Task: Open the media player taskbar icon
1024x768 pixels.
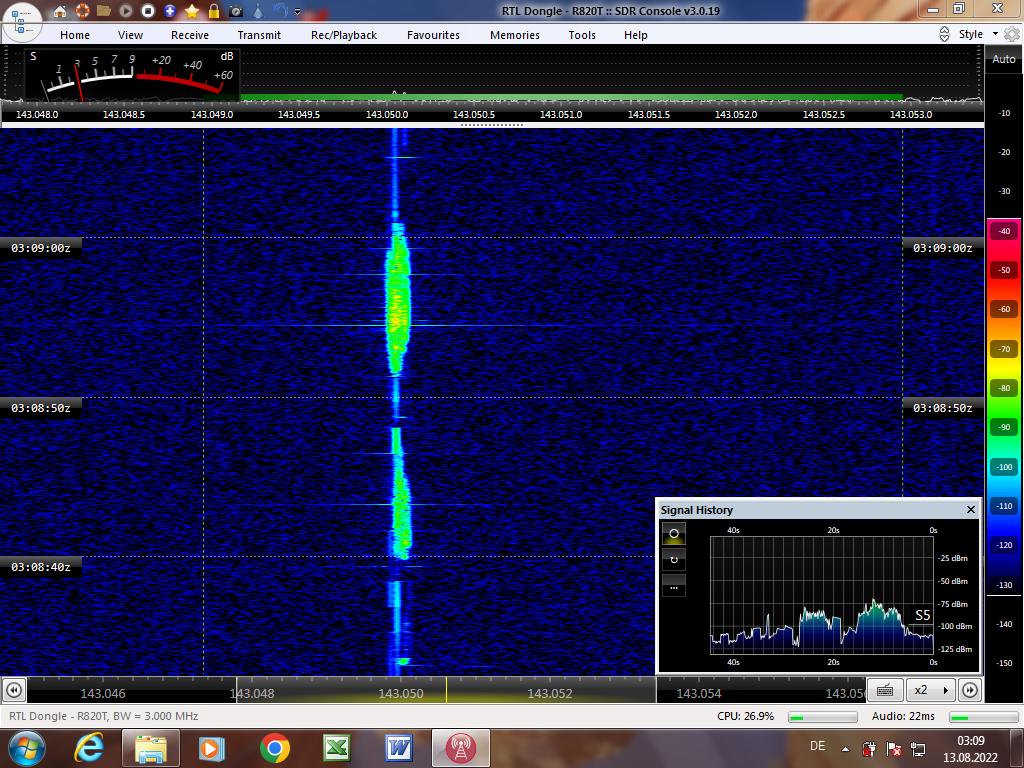Action: coord(212,748)
